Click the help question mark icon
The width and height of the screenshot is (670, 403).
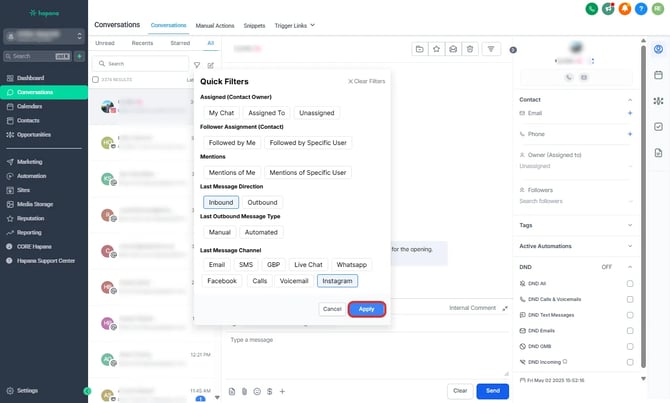pos(641,9)
